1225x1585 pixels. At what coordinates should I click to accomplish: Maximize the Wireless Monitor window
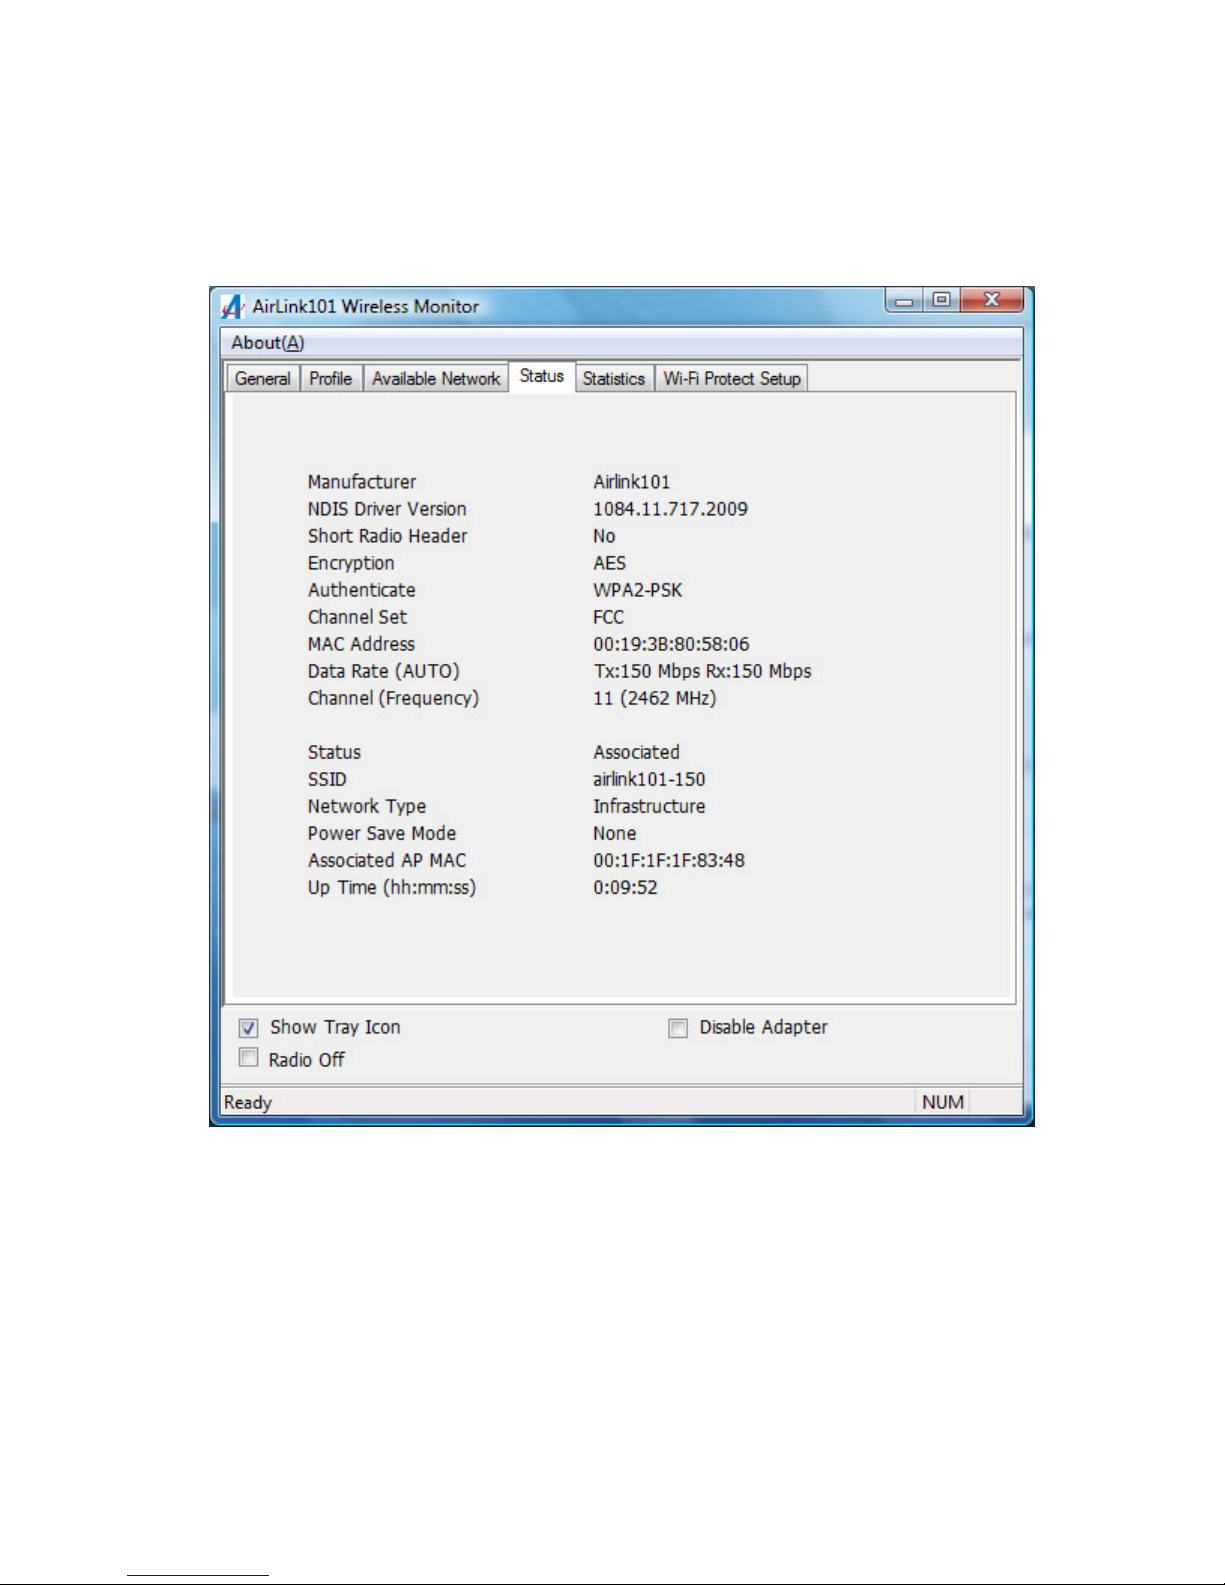(x=941, y=300)
